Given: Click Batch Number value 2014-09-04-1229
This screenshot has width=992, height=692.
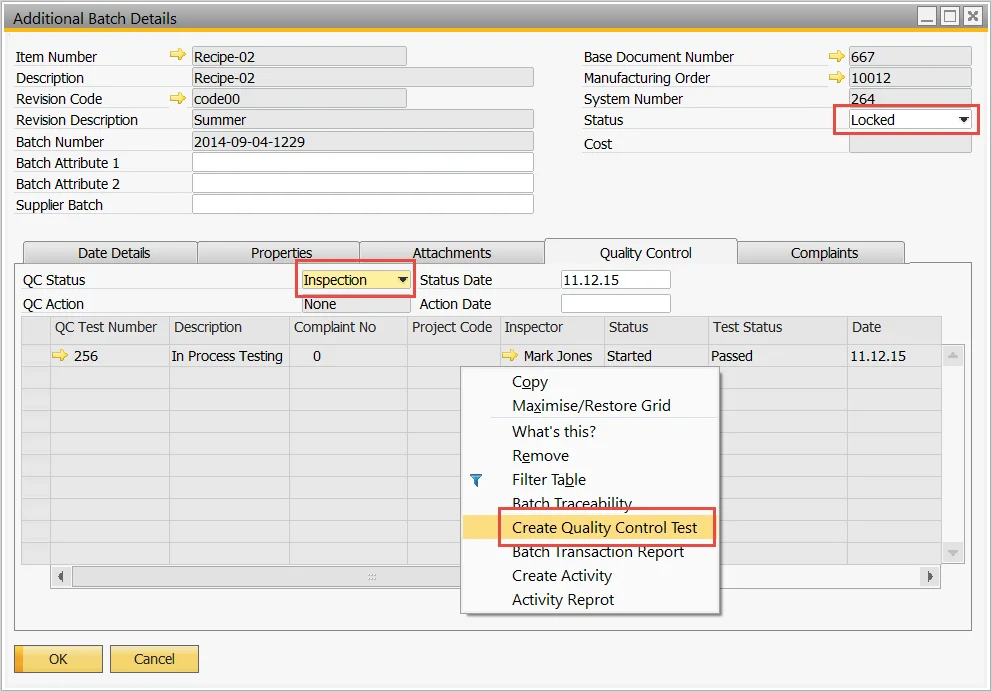Looking at the screenshot, I should coord(363,141).
